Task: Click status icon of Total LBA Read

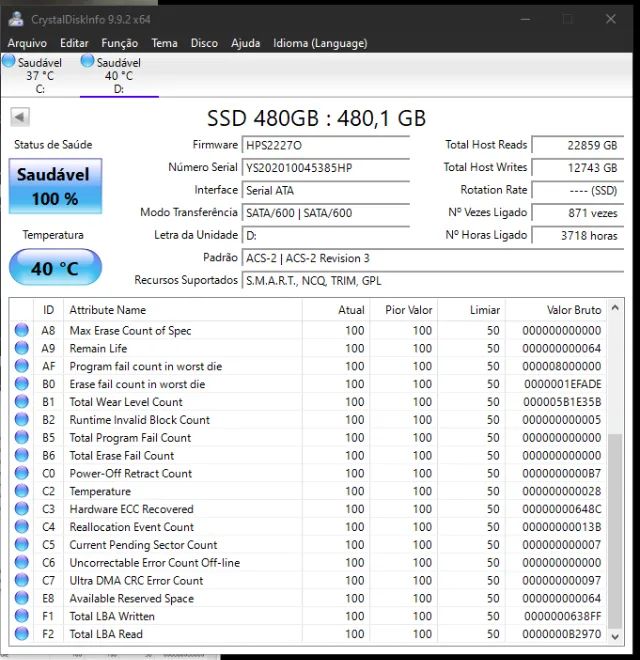Action: (x=21, y=633)
